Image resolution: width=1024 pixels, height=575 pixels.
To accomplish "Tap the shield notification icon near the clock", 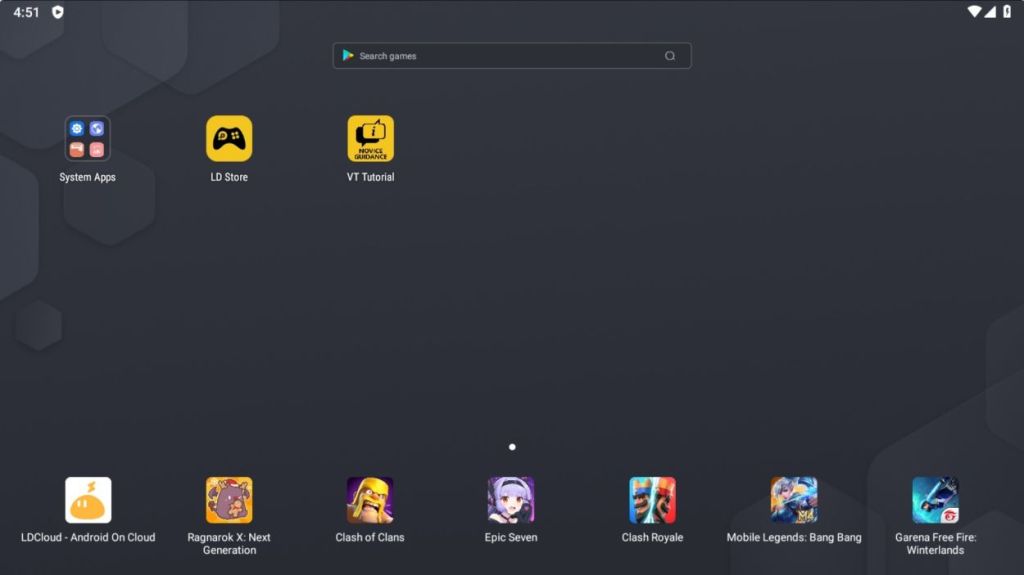I will pyautogui.click(x=57, y=12).
